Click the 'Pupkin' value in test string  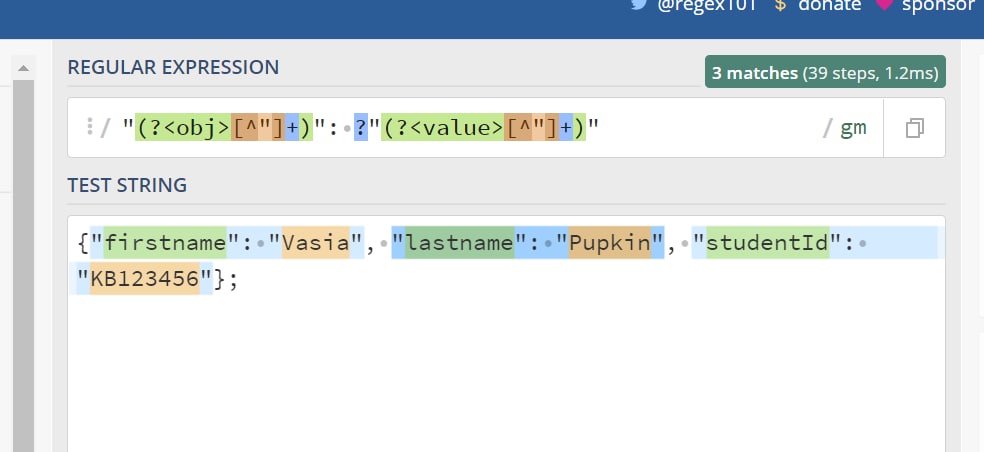click(610, 243)
